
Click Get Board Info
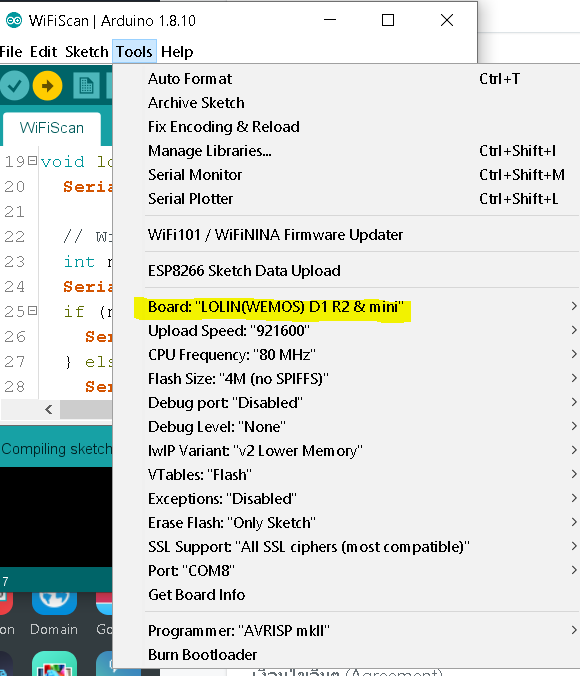pos(356,595)
